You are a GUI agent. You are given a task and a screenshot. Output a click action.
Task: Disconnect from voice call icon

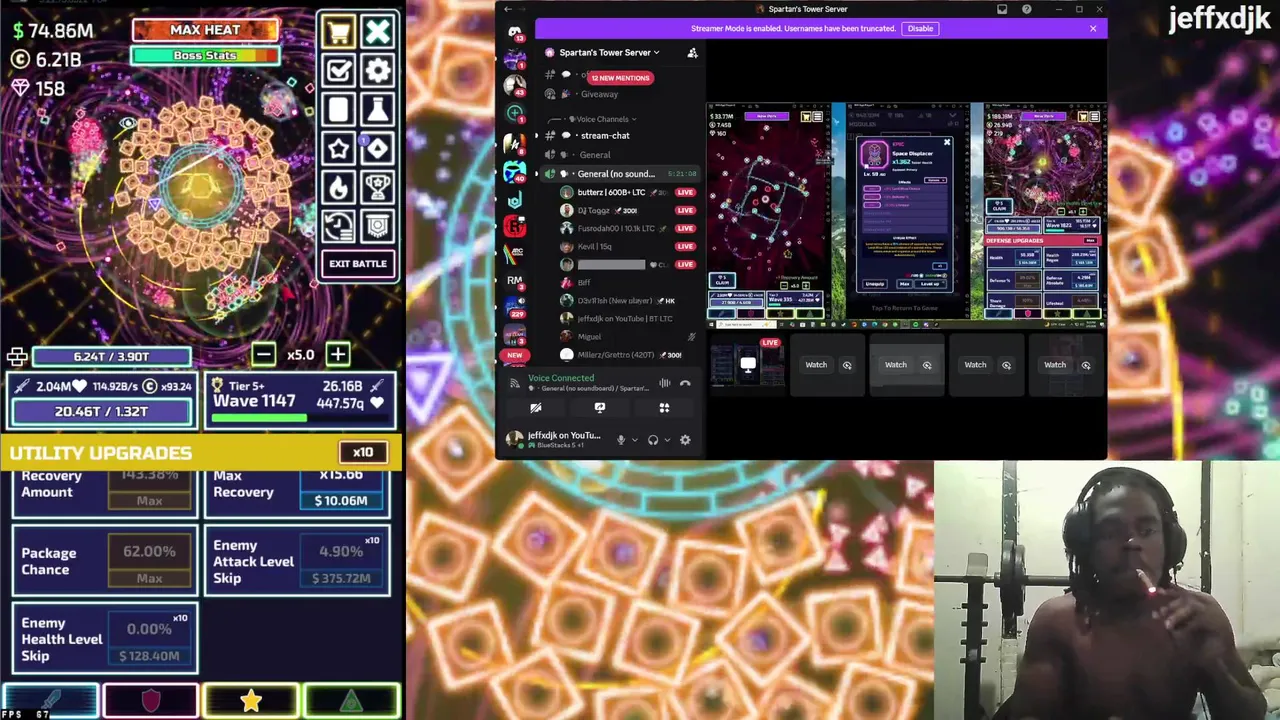[685, 383]
